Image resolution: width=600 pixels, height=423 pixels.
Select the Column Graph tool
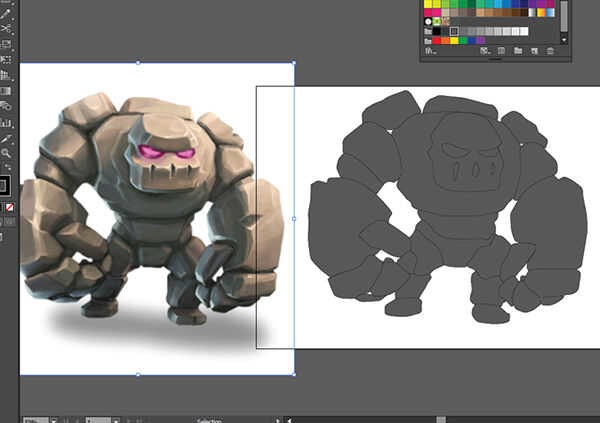(6, 123)
